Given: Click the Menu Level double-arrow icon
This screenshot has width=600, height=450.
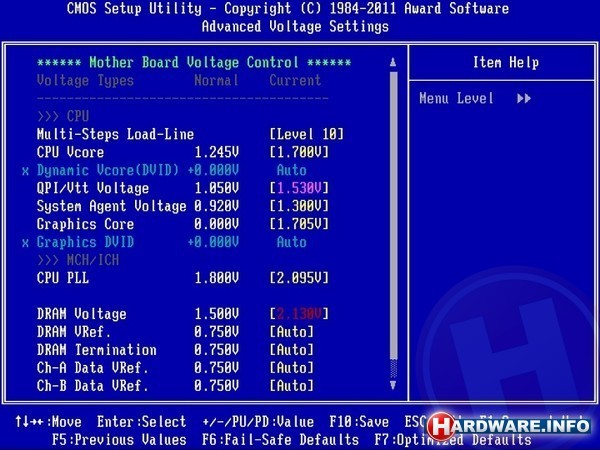Looking at the screenshot, I should pos(524,98).
